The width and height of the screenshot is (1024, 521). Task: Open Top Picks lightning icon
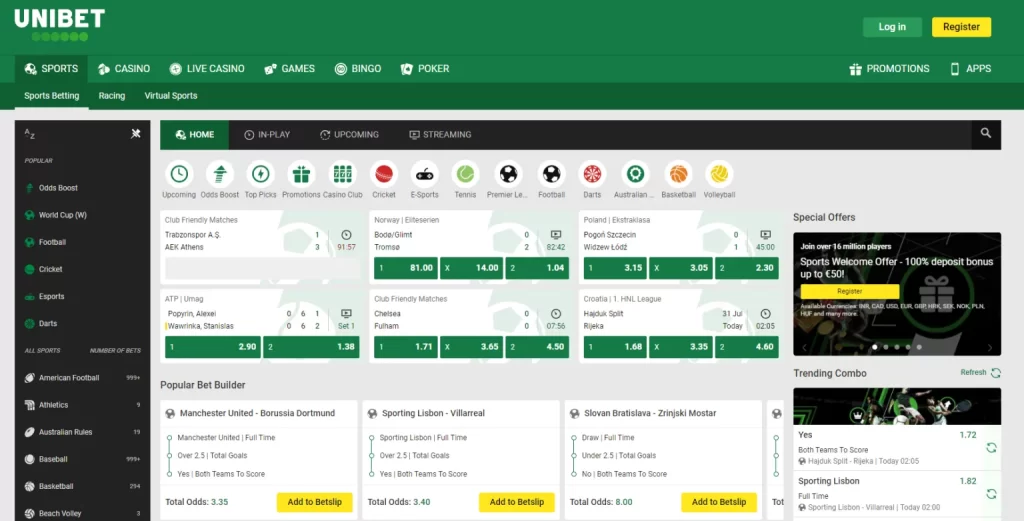261,174
